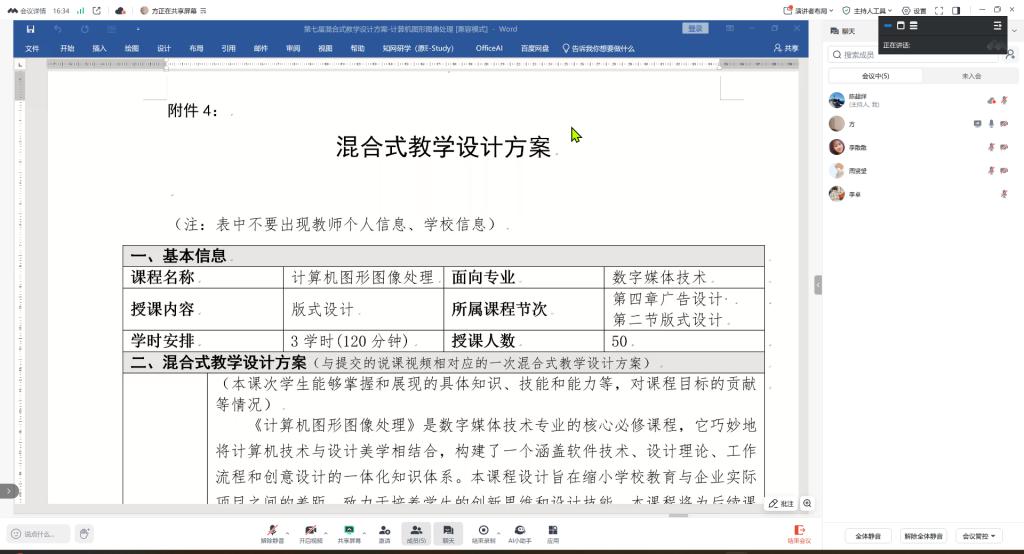Select list view in floating speaker widget
1024x554 pixels.
914,25
